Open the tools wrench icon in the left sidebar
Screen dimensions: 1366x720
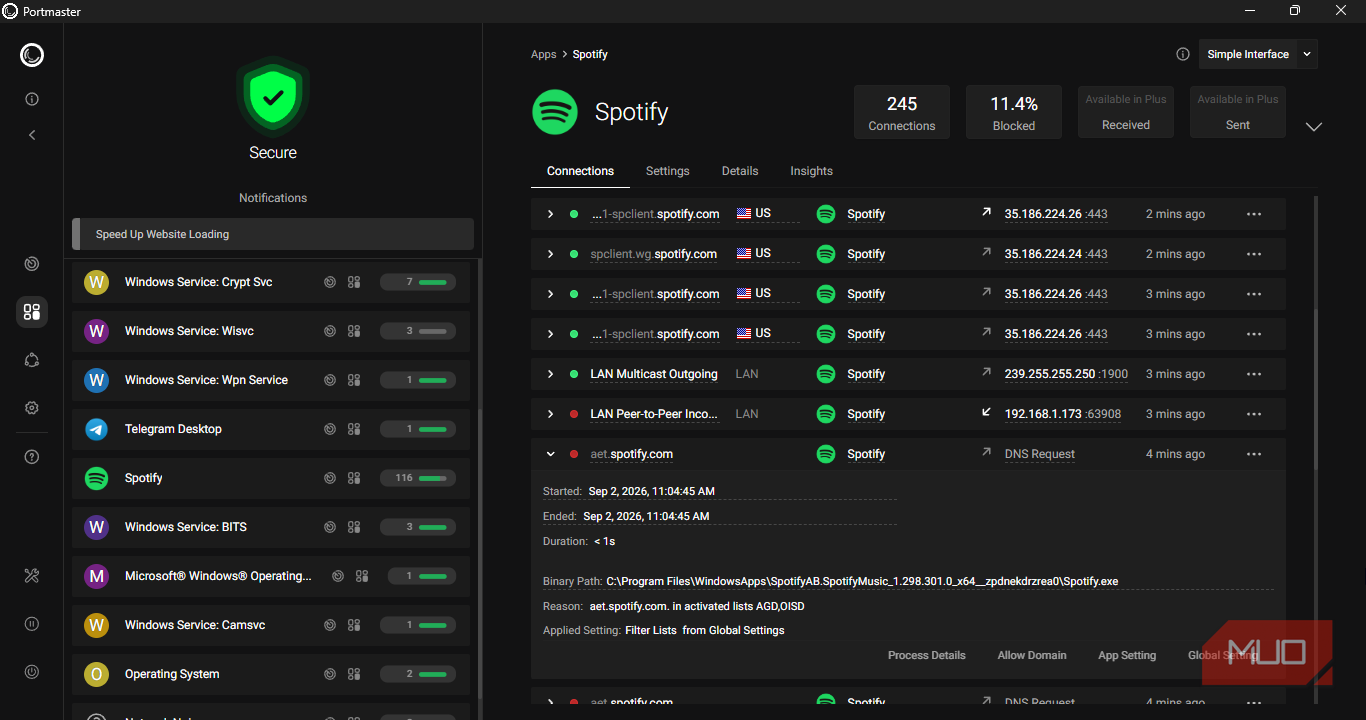tap(32, 575)
